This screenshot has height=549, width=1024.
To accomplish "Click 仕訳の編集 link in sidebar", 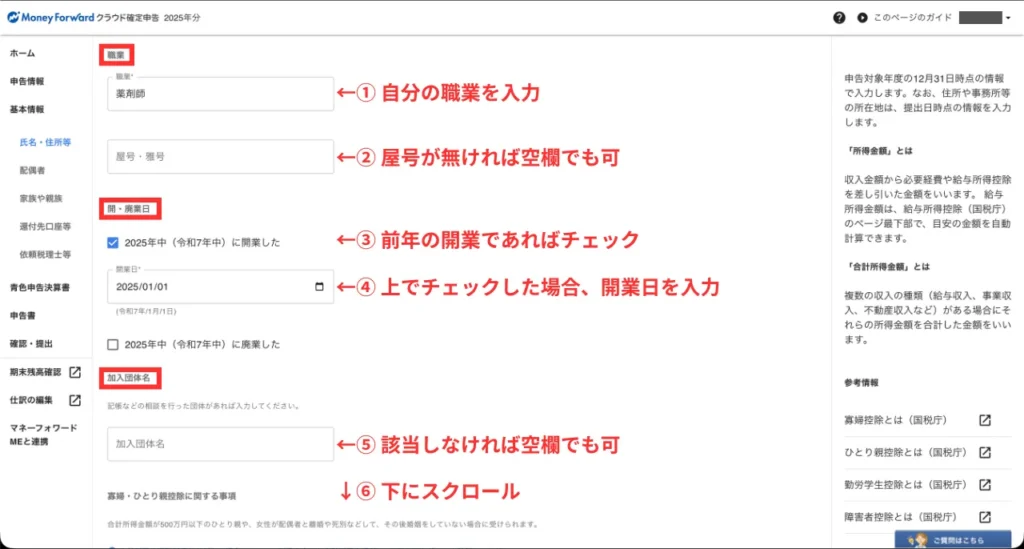I will coord(31,400).
